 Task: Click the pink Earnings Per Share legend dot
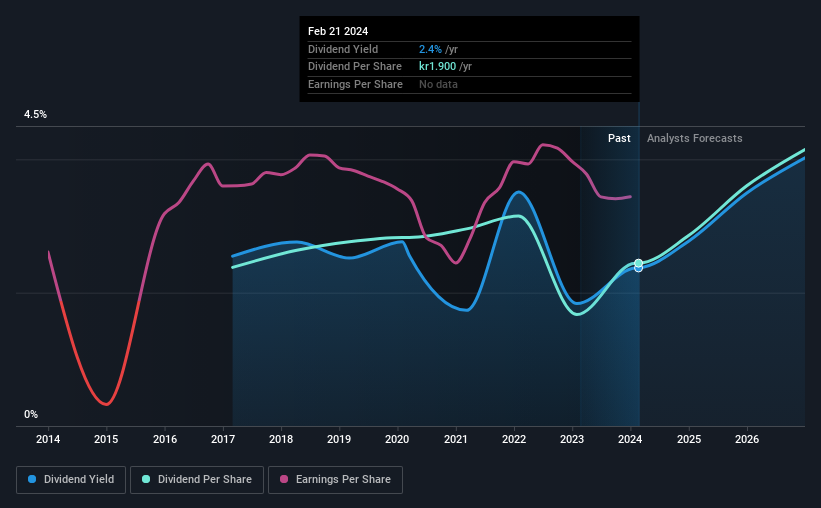284,479
